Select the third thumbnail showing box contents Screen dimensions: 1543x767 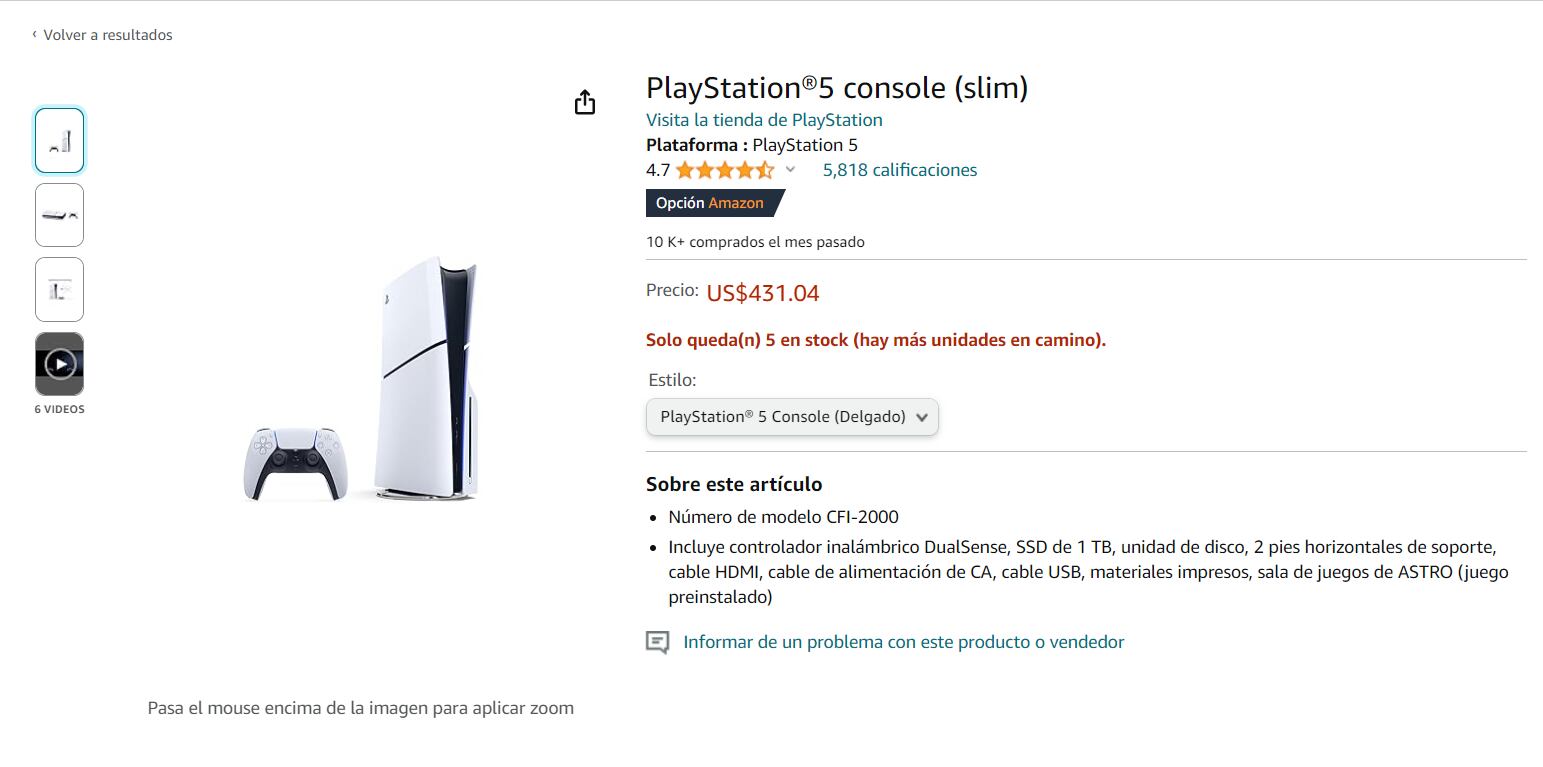tap(60, 290)
